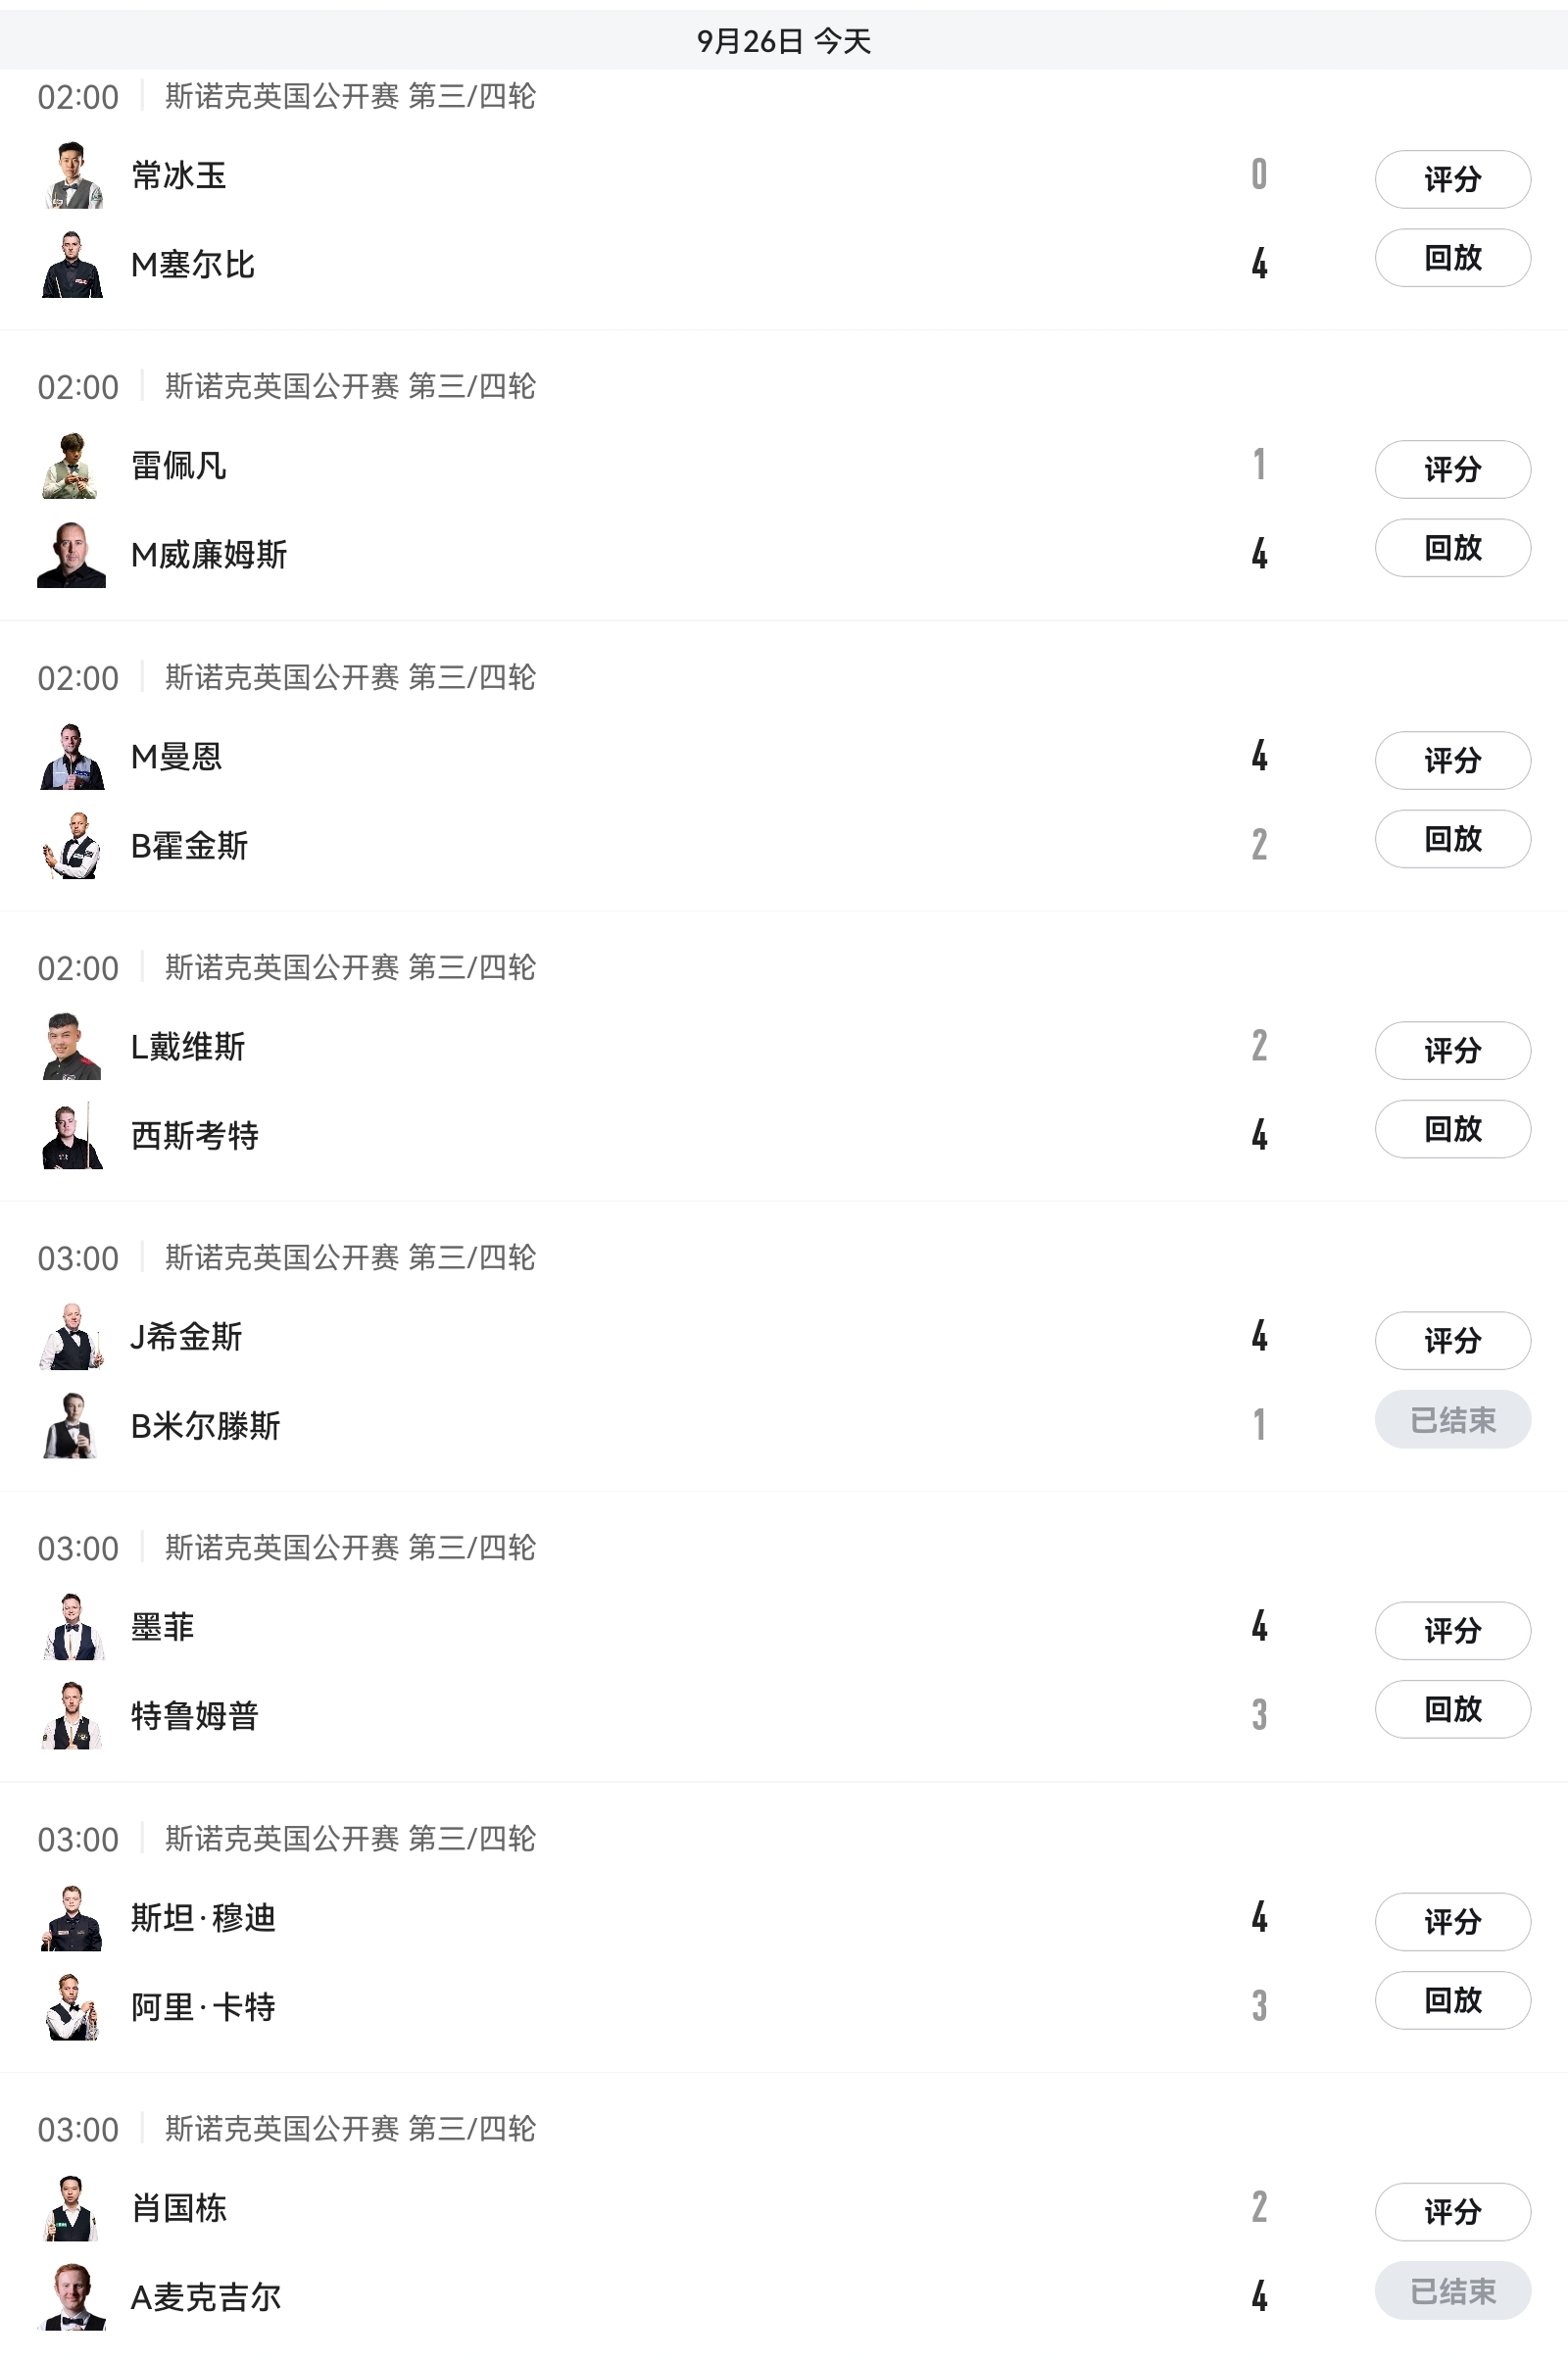Screen dimensions: 1568x2362
Task: Click 评分 for 常冰玉 vs M塞尔比 match
Action: coord(1452,179)
